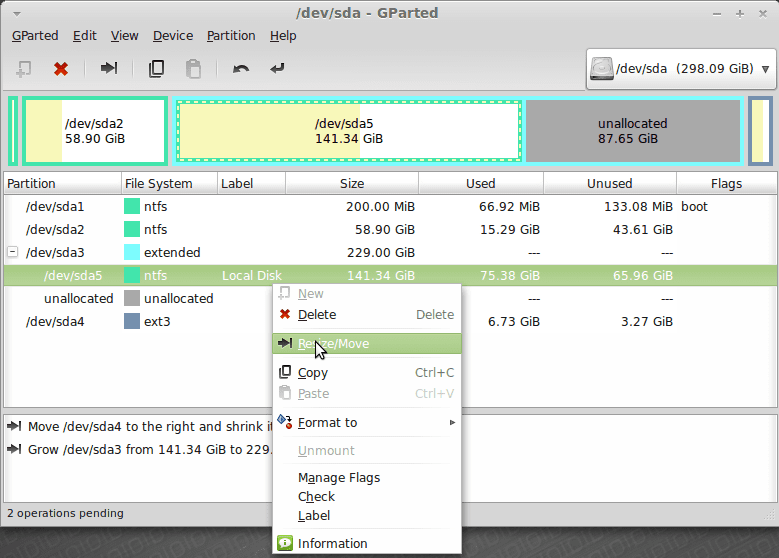Viewport: 779px width, 558px height.
Task: Click the ntfs color swatch of /dev/sda1
Action: pos(132,207)
